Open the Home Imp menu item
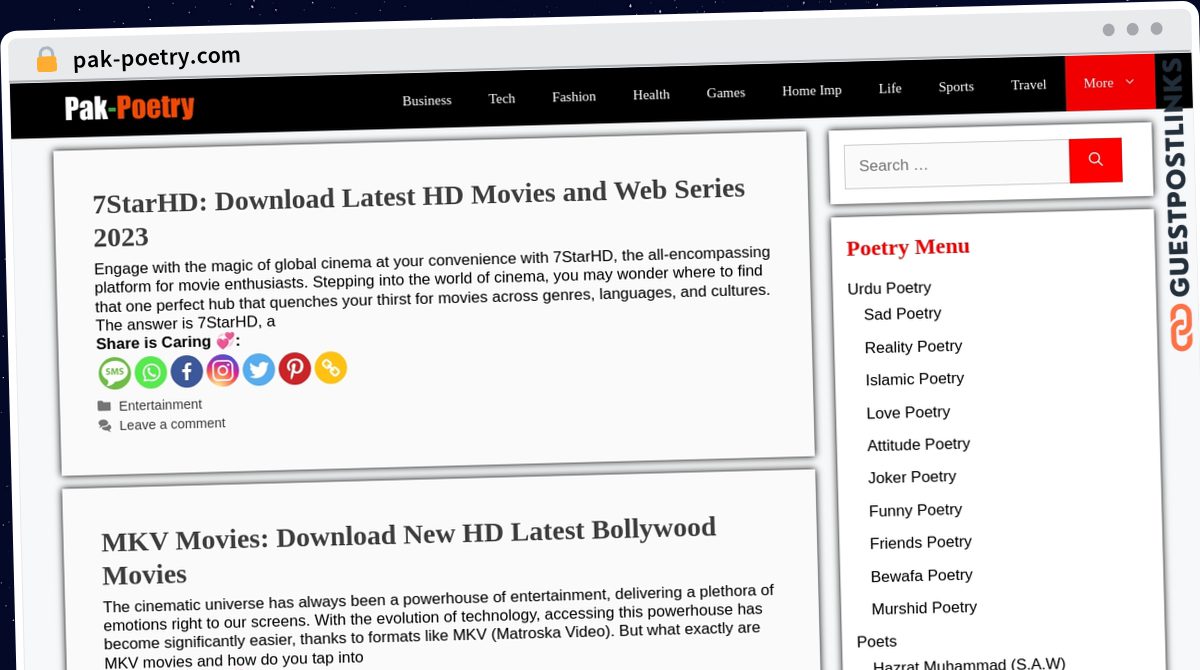This screenshot has height=670, width=1200. (x=812, y=90)
